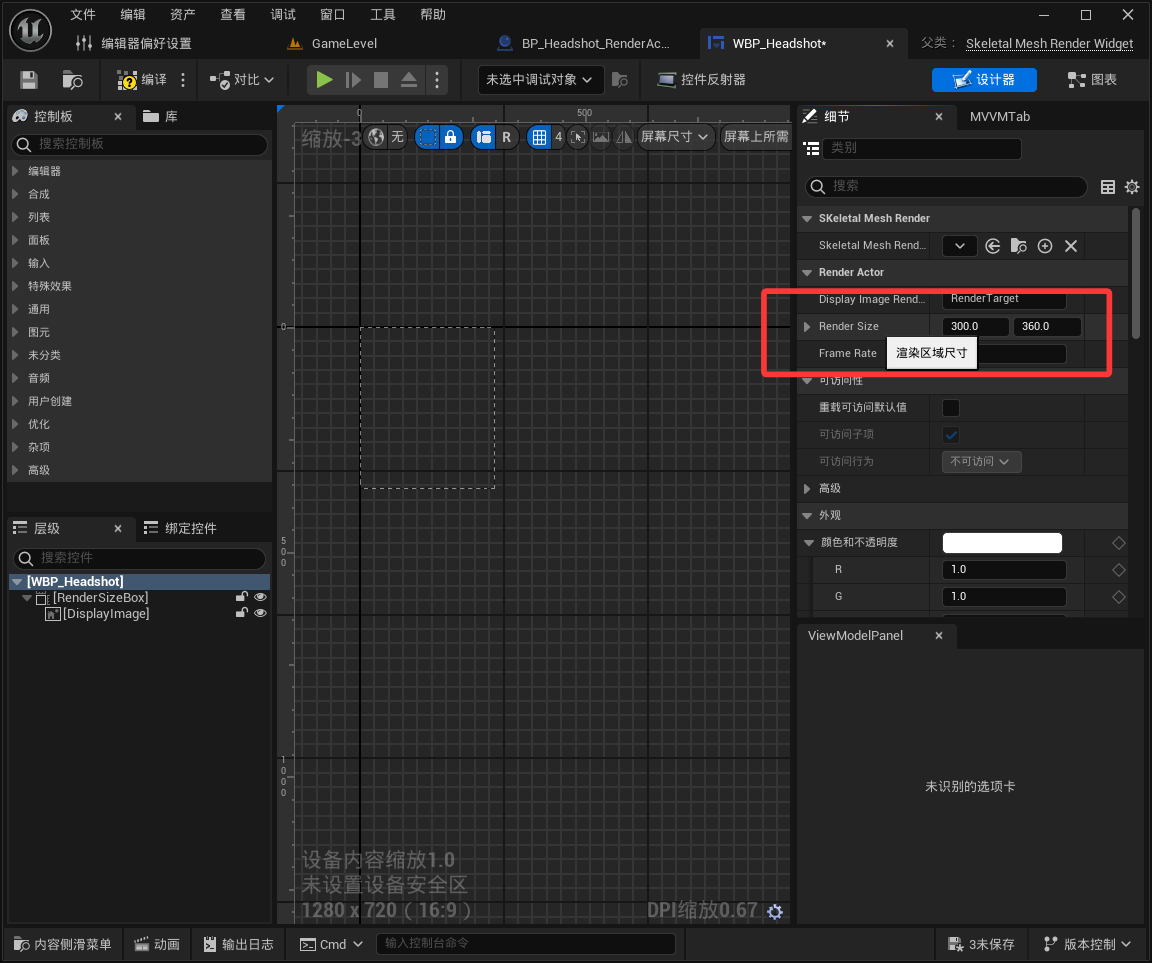Viewport: 1152px width, 963px height.
Task: Click the use selected asset arrow icon
Action: click(993, 246)
